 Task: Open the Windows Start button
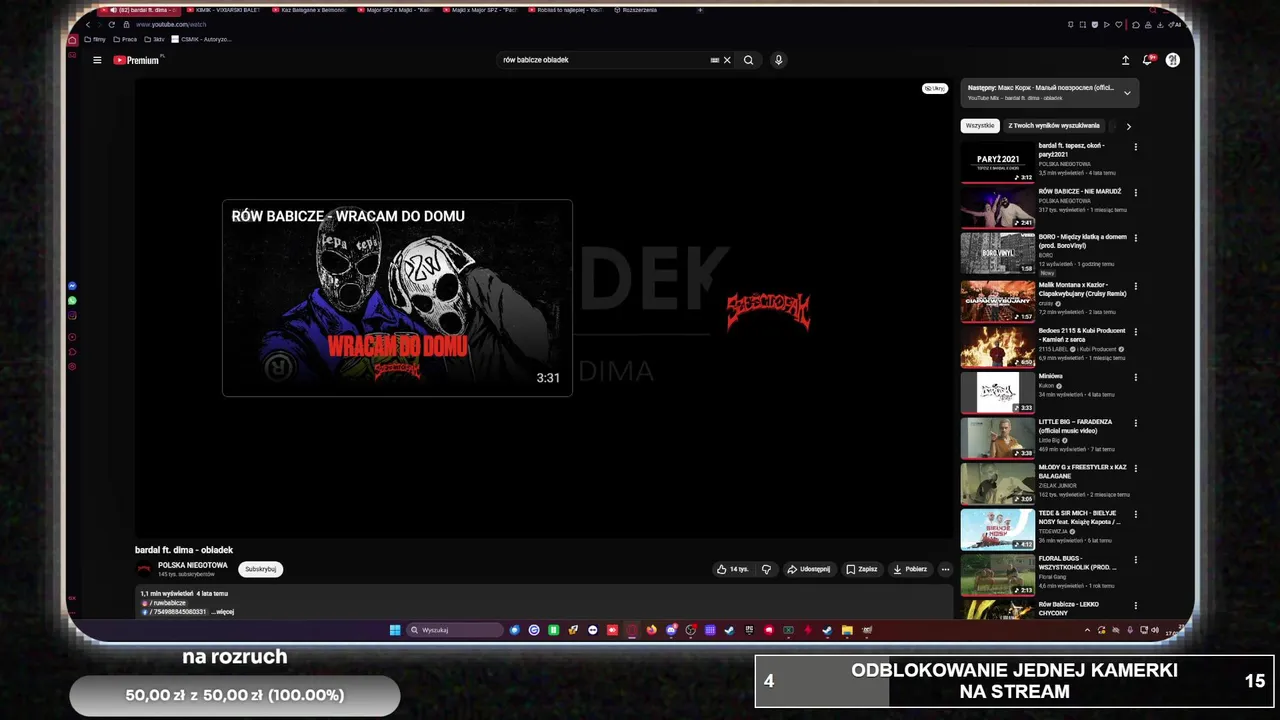[395, 630]
